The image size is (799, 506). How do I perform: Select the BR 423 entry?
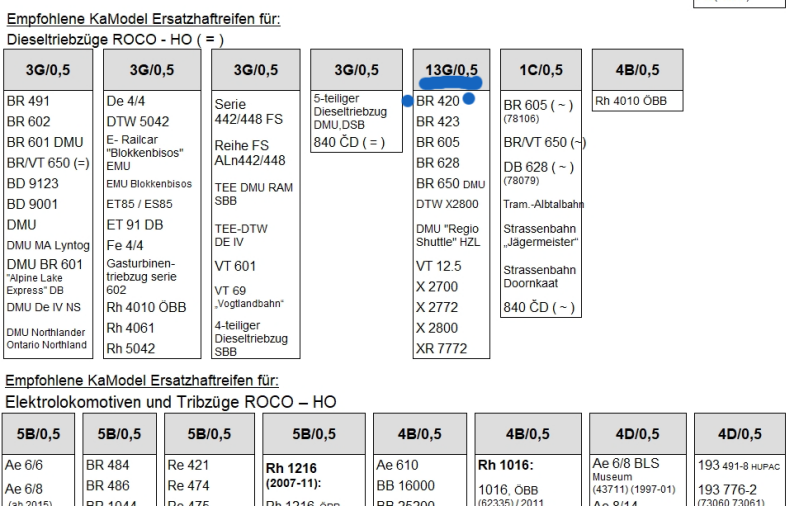[x=437, y=121]
